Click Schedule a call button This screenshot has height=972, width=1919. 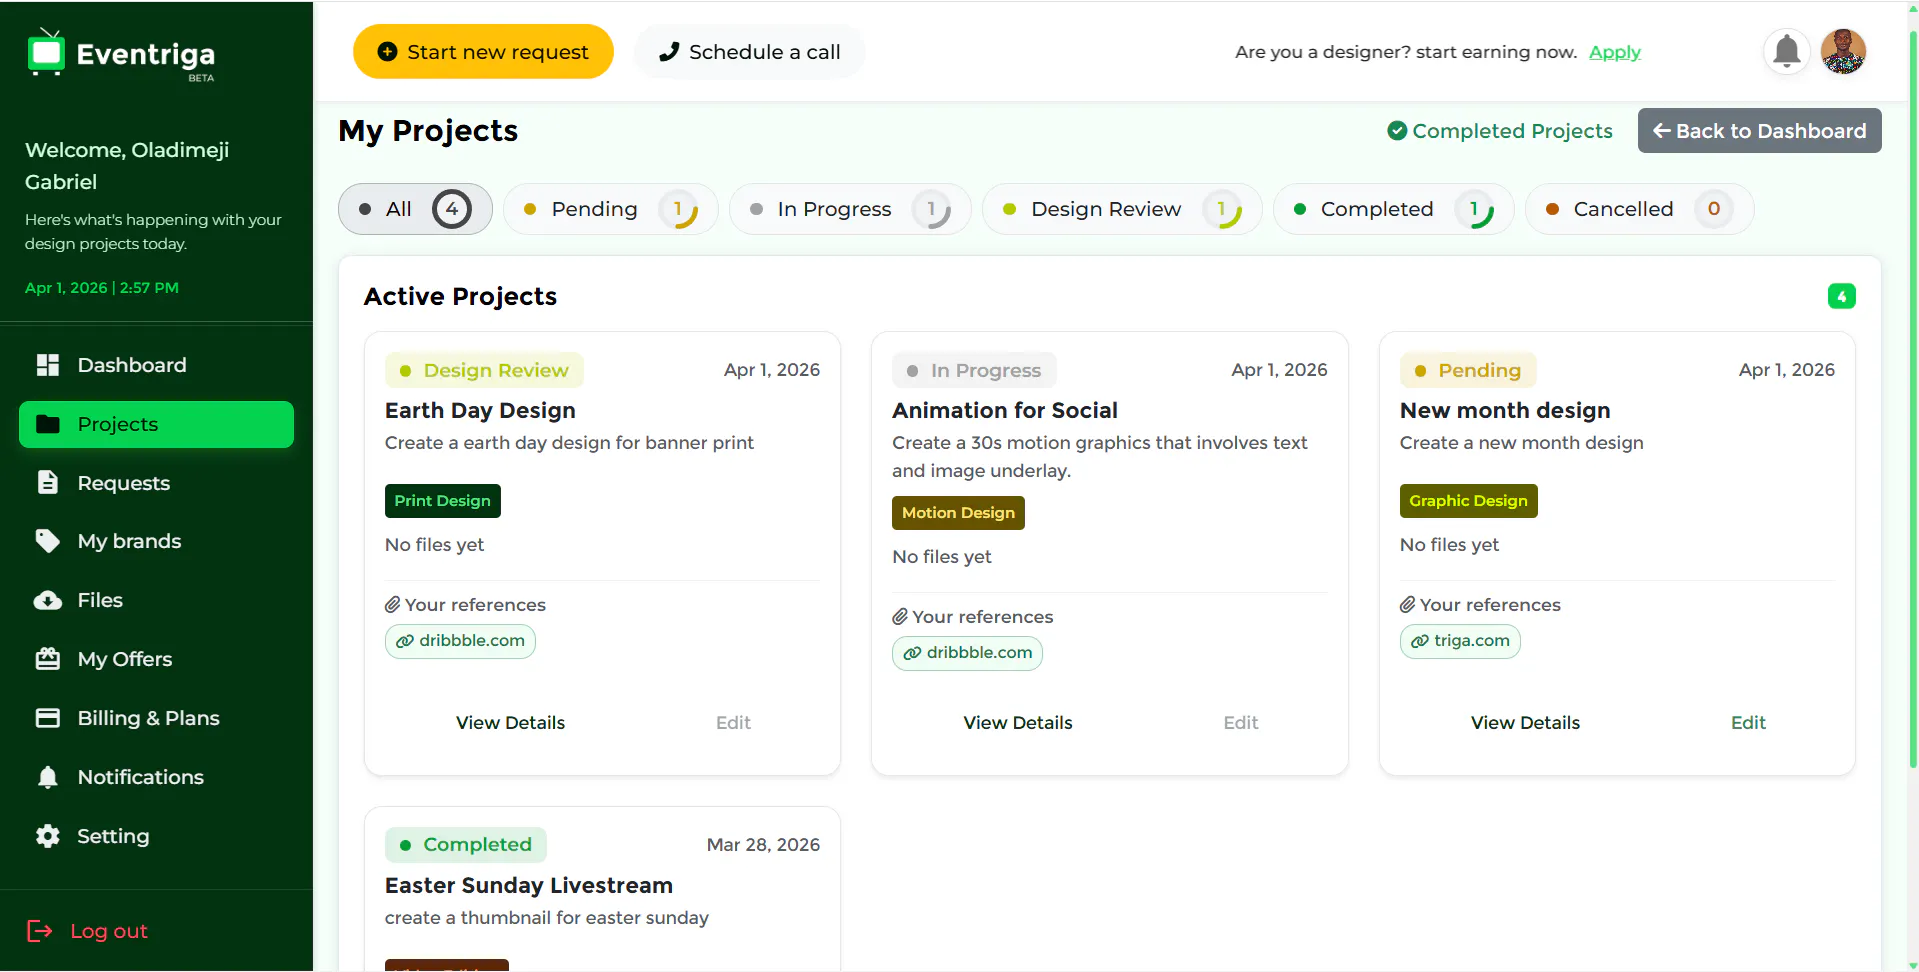[x=749, y=52]
